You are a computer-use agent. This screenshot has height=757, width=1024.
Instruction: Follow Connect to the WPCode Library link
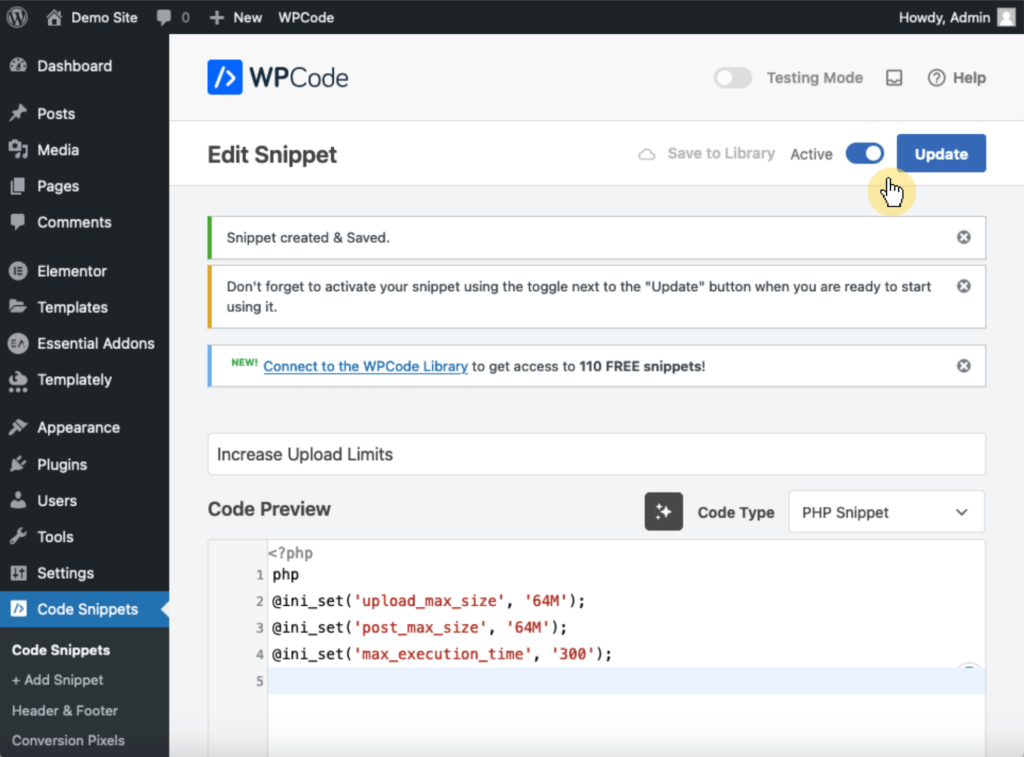coord(366,366)
